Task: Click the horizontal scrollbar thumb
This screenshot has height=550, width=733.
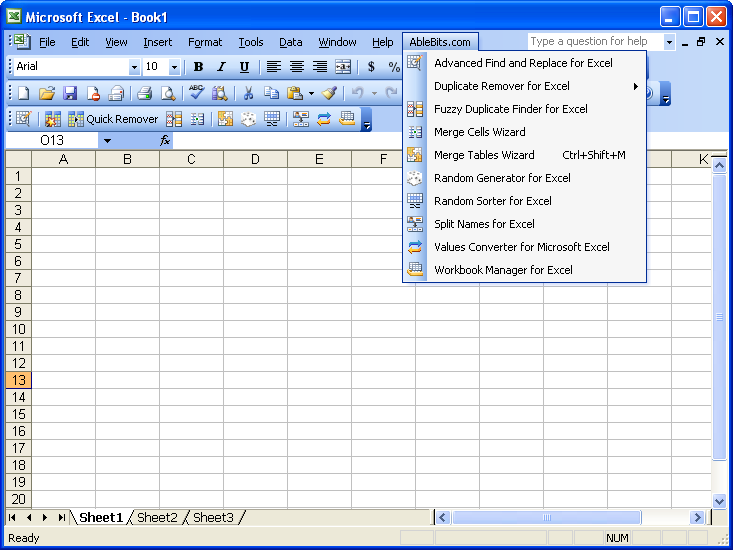Action: pos(546,517)
